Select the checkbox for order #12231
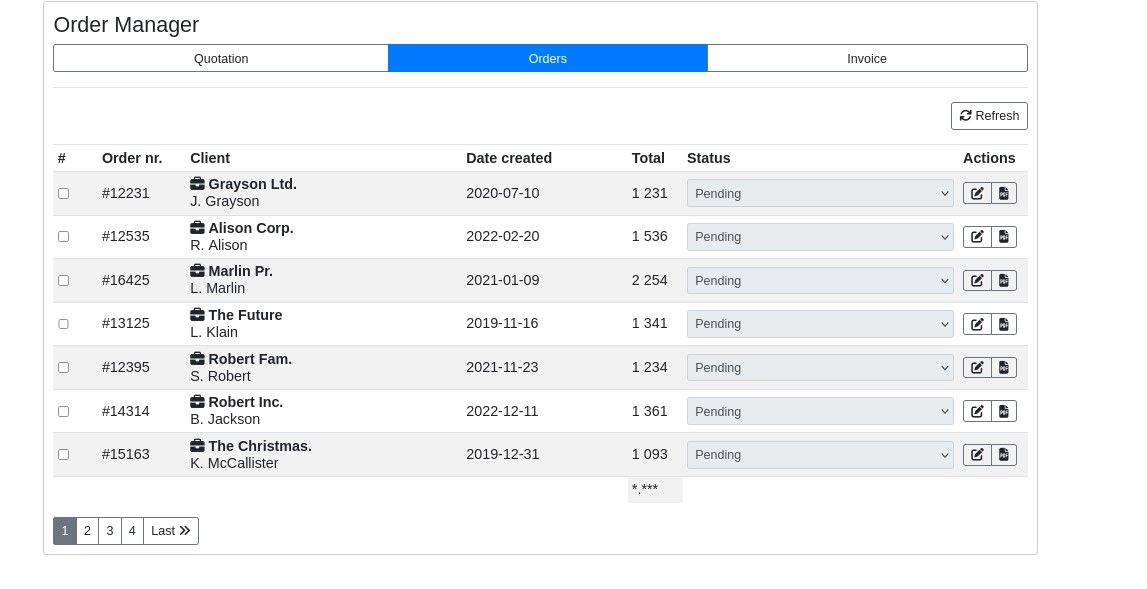 point(64,193)
